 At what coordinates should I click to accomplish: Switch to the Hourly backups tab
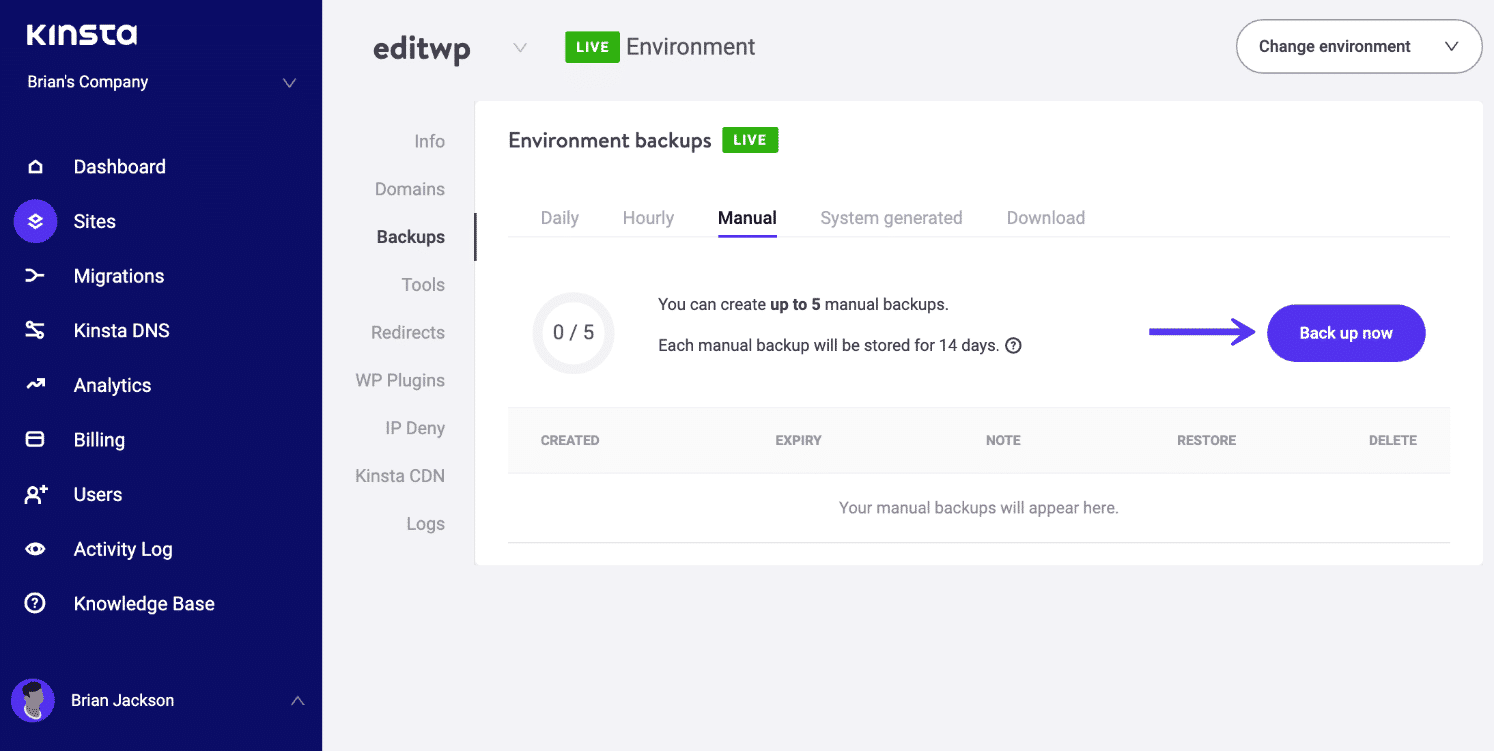(x=647, y=217)
